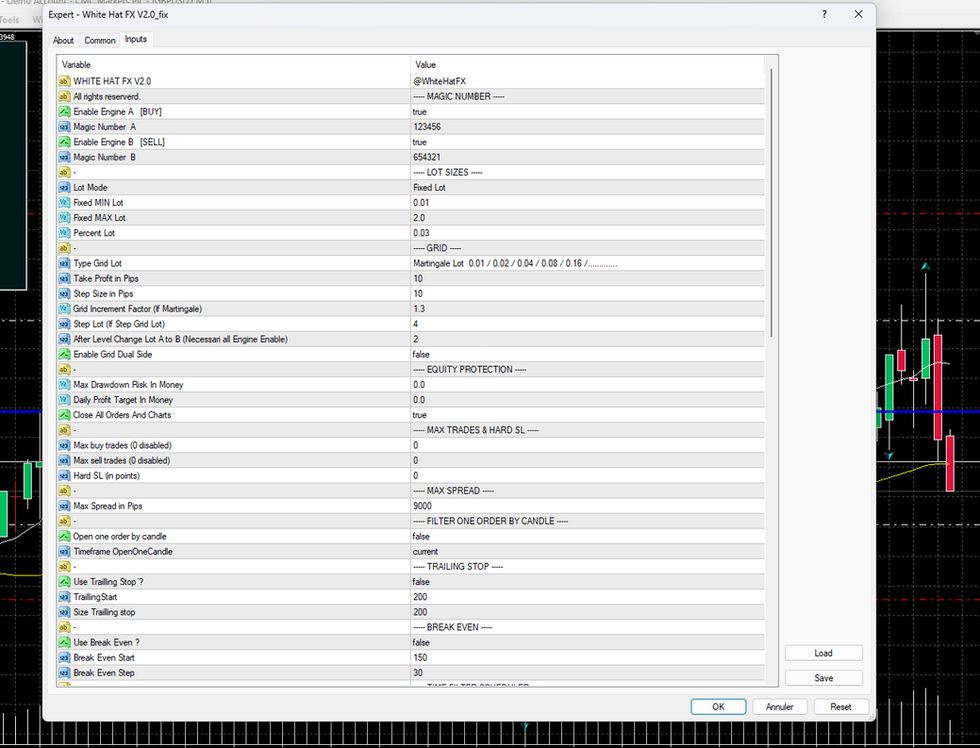This screenshot has height=748, width=980.
Task: Click the Value column header
Action: pyautogui.click(x=588, y=65)
